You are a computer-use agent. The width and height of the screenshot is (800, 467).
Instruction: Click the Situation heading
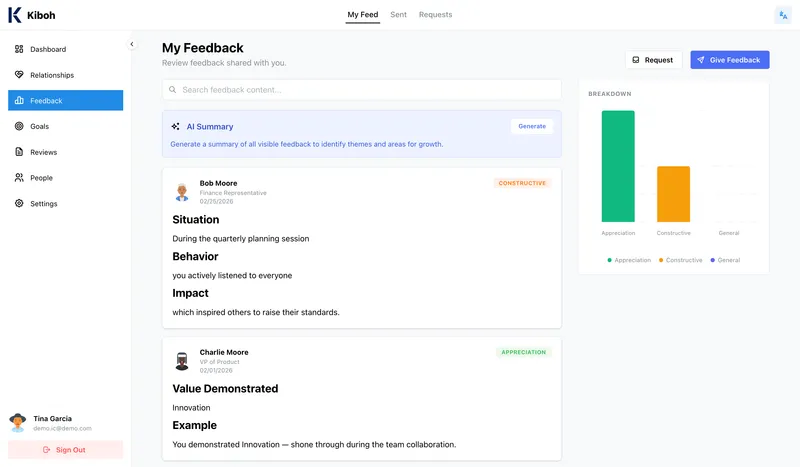point(196,219)
